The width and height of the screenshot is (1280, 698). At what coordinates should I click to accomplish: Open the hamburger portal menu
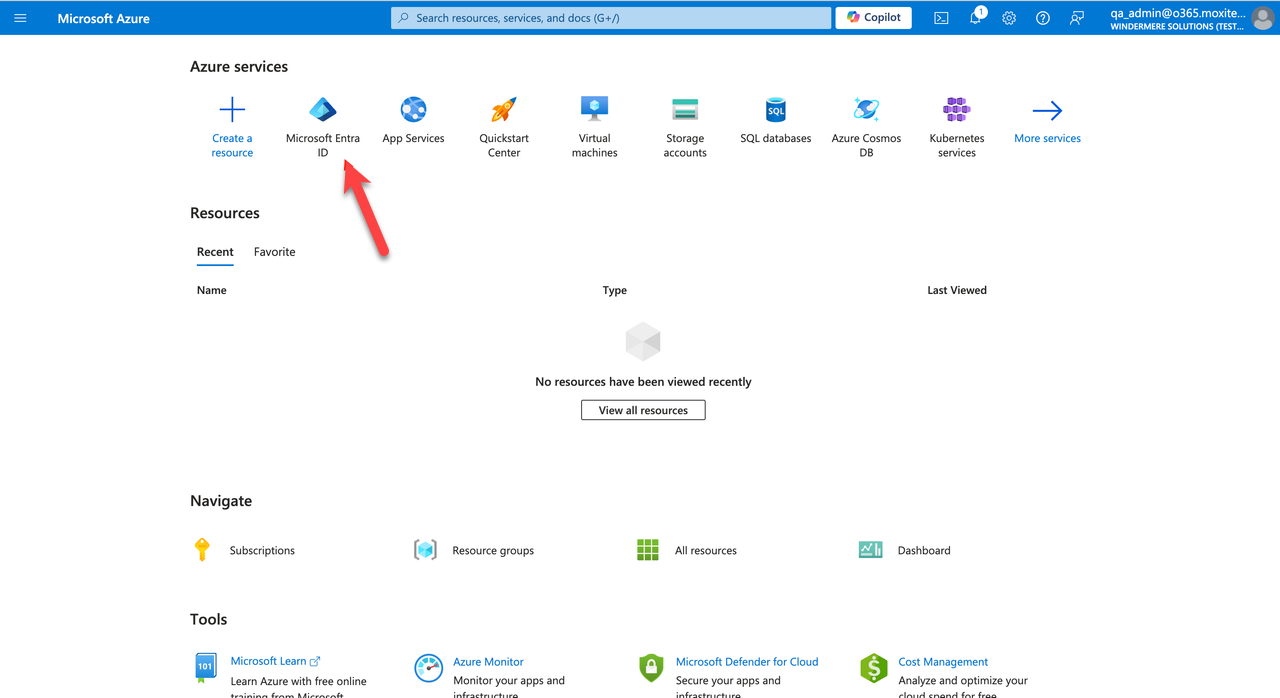pyautogui.click(x=20, y=18)
